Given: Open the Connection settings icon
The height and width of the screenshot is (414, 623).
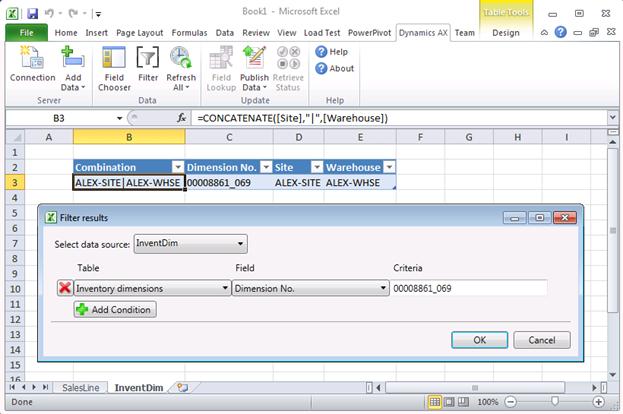Looking at the screenshot, I should (33, 64).
